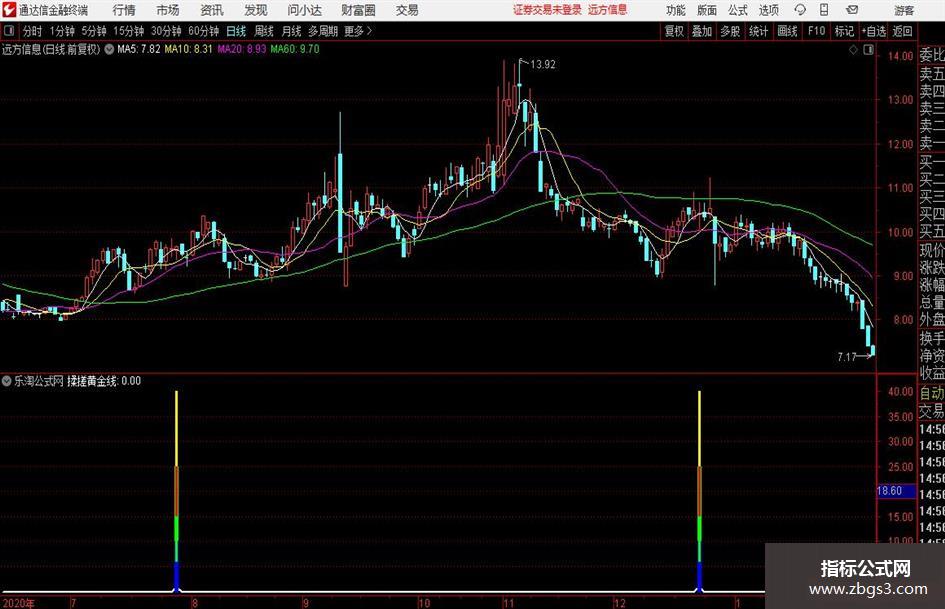Click the MA20: 8.93 legend value
Screen dimensions: 945x609
click(242, 49)
